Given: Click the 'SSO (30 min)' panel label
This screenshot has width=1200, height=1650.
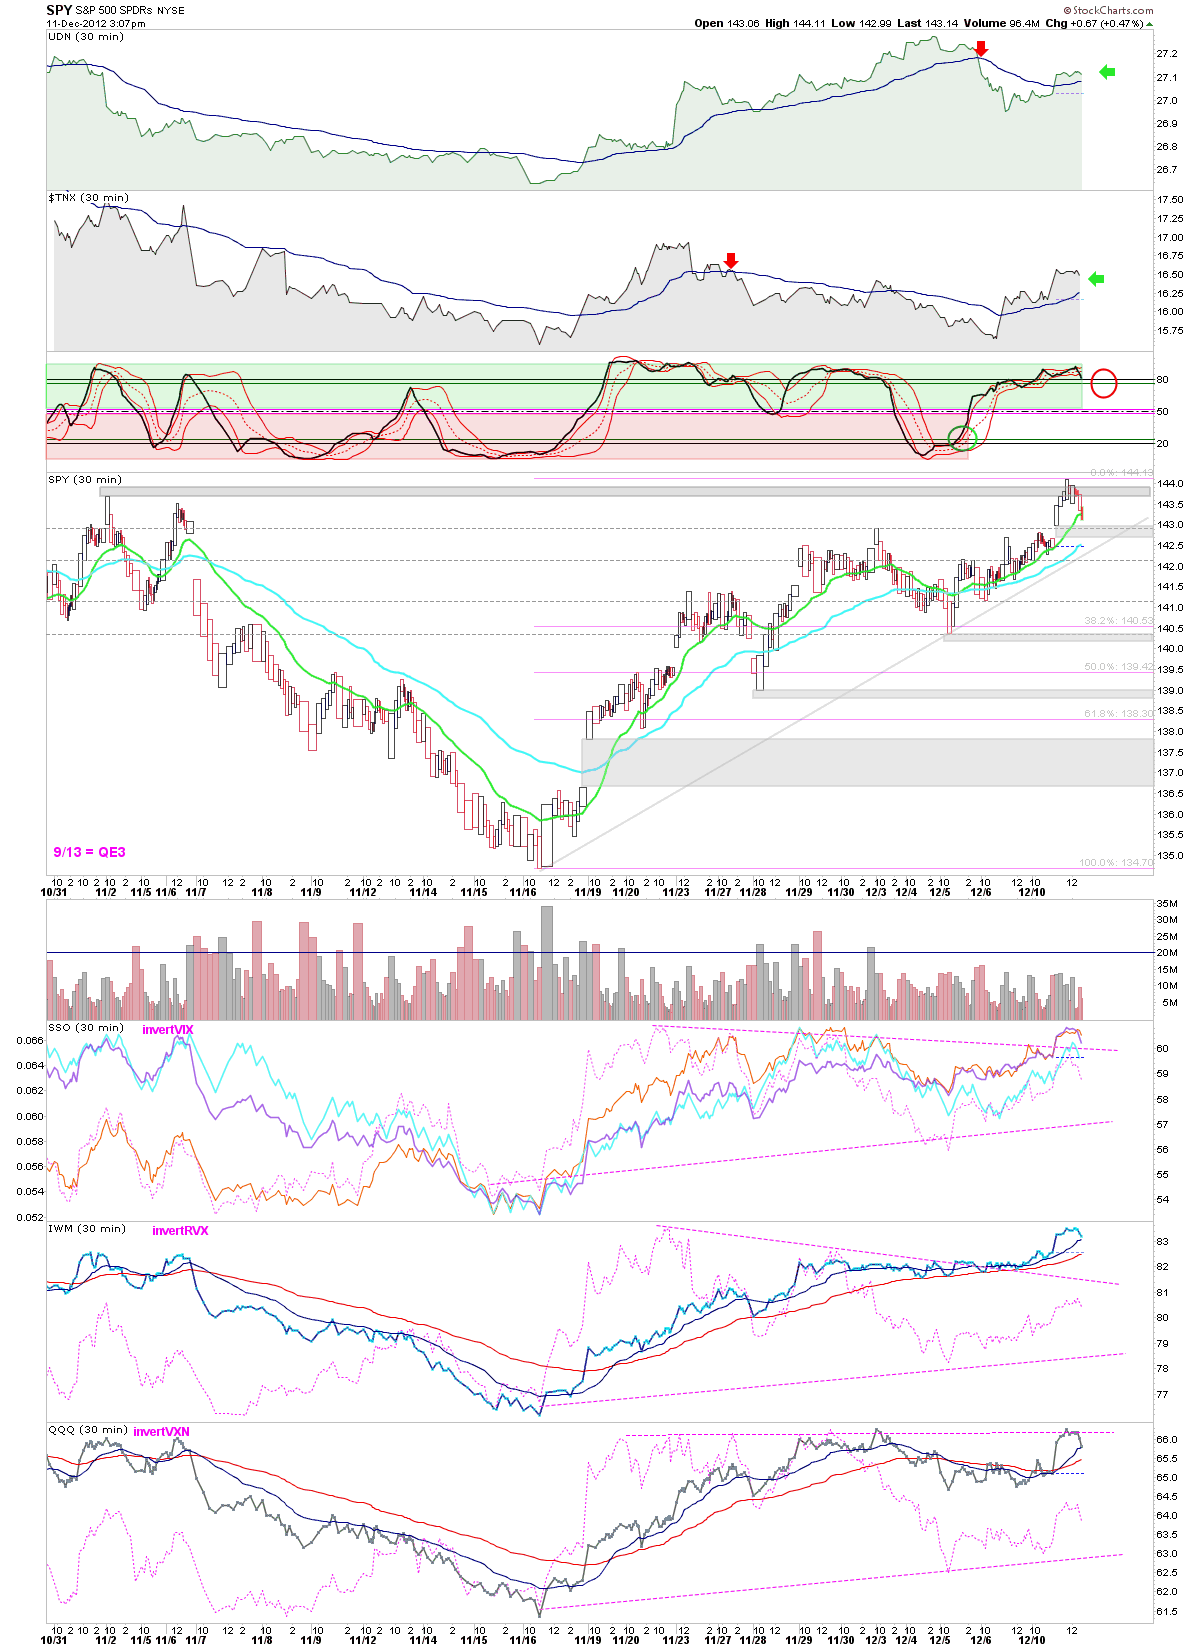Looking at the screenshot, I should [x=86, y=1027].
